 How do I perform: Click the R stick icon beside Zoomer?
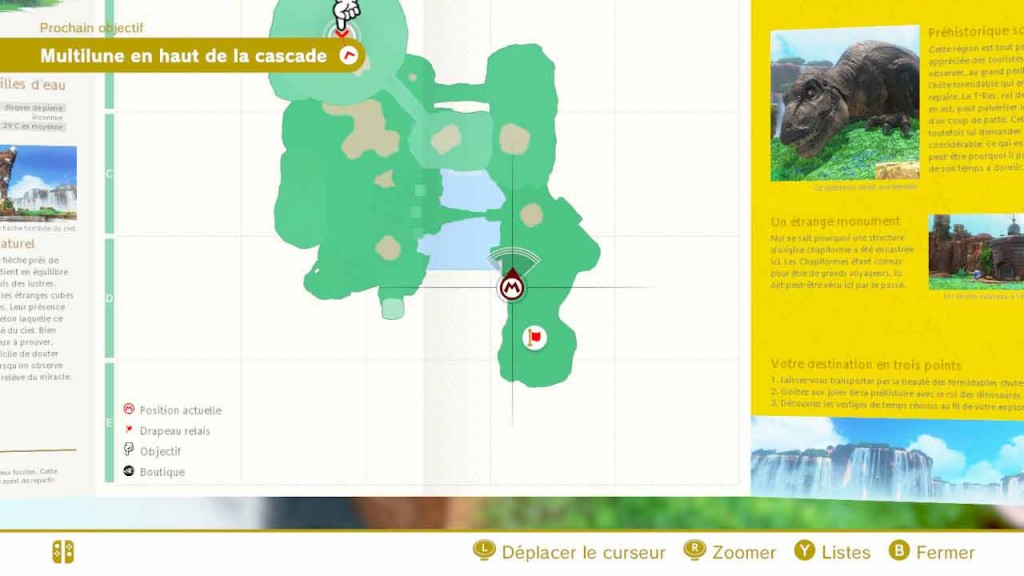coord(694,551)
